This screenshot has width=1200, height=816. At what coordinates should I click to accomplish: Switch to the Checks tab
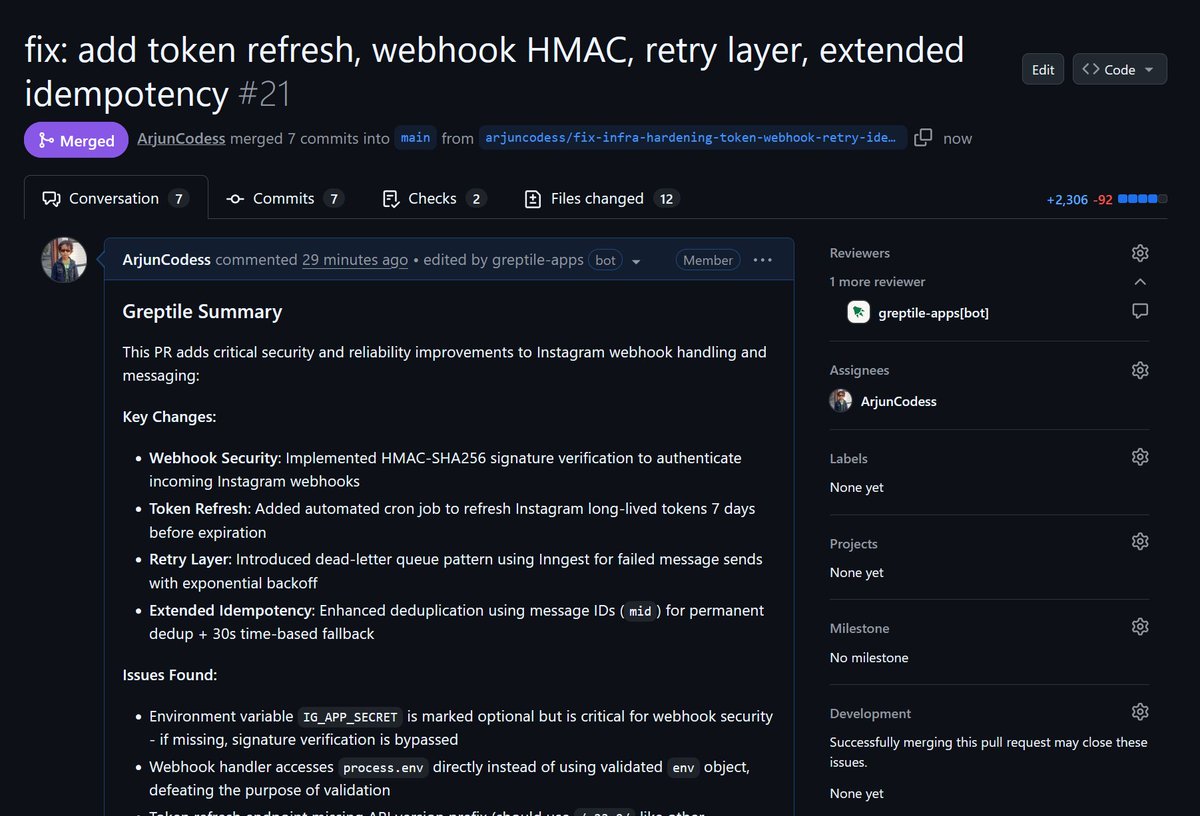(434, 198)
